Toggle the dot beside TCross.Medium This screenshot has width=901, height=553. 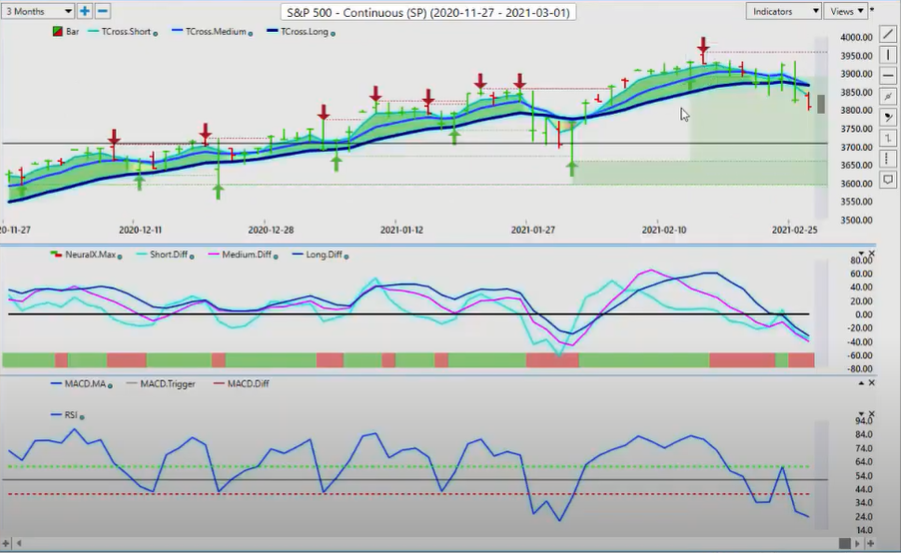click(250, 33)
